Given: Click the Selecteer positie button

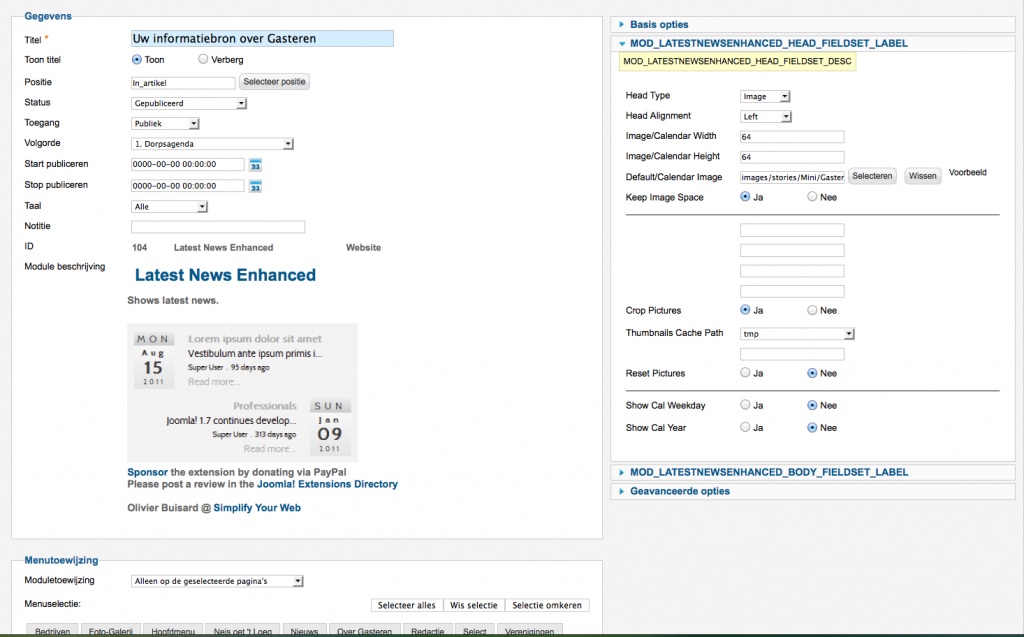Looking at the screenshot, I should pos(275,82).
